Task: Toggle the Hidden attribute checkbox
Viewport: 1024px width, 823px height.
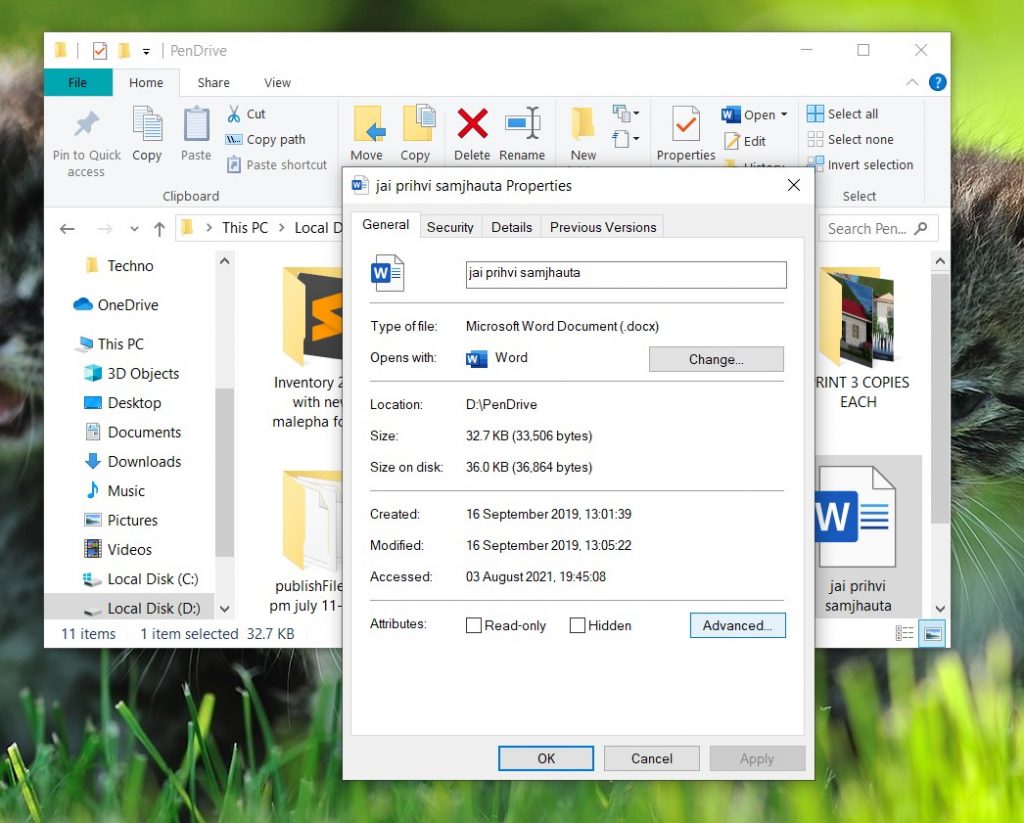Action: [x=577, y=625]
